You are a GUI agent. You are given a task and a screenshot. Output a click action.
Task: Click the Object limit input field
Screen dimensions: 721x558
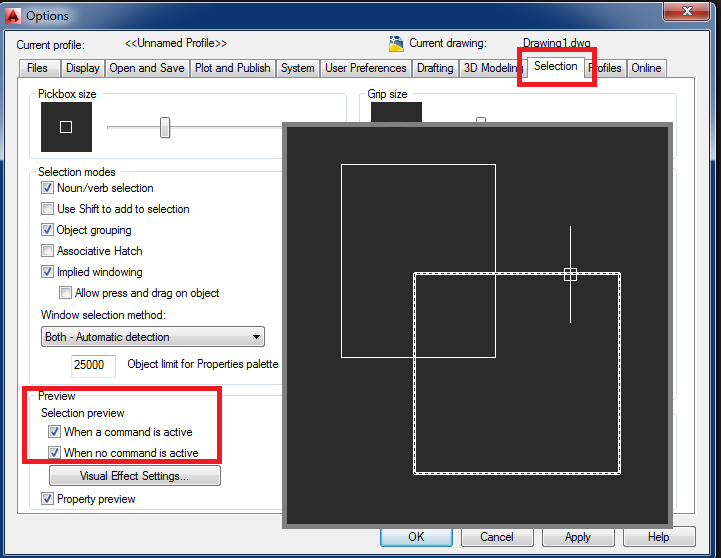[x=93, y=365]
